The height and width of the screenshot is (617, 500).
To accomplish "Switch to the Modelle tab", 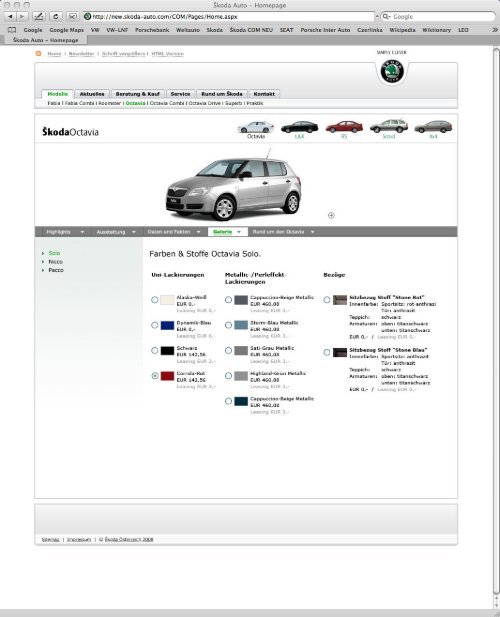I will point(57,94).
